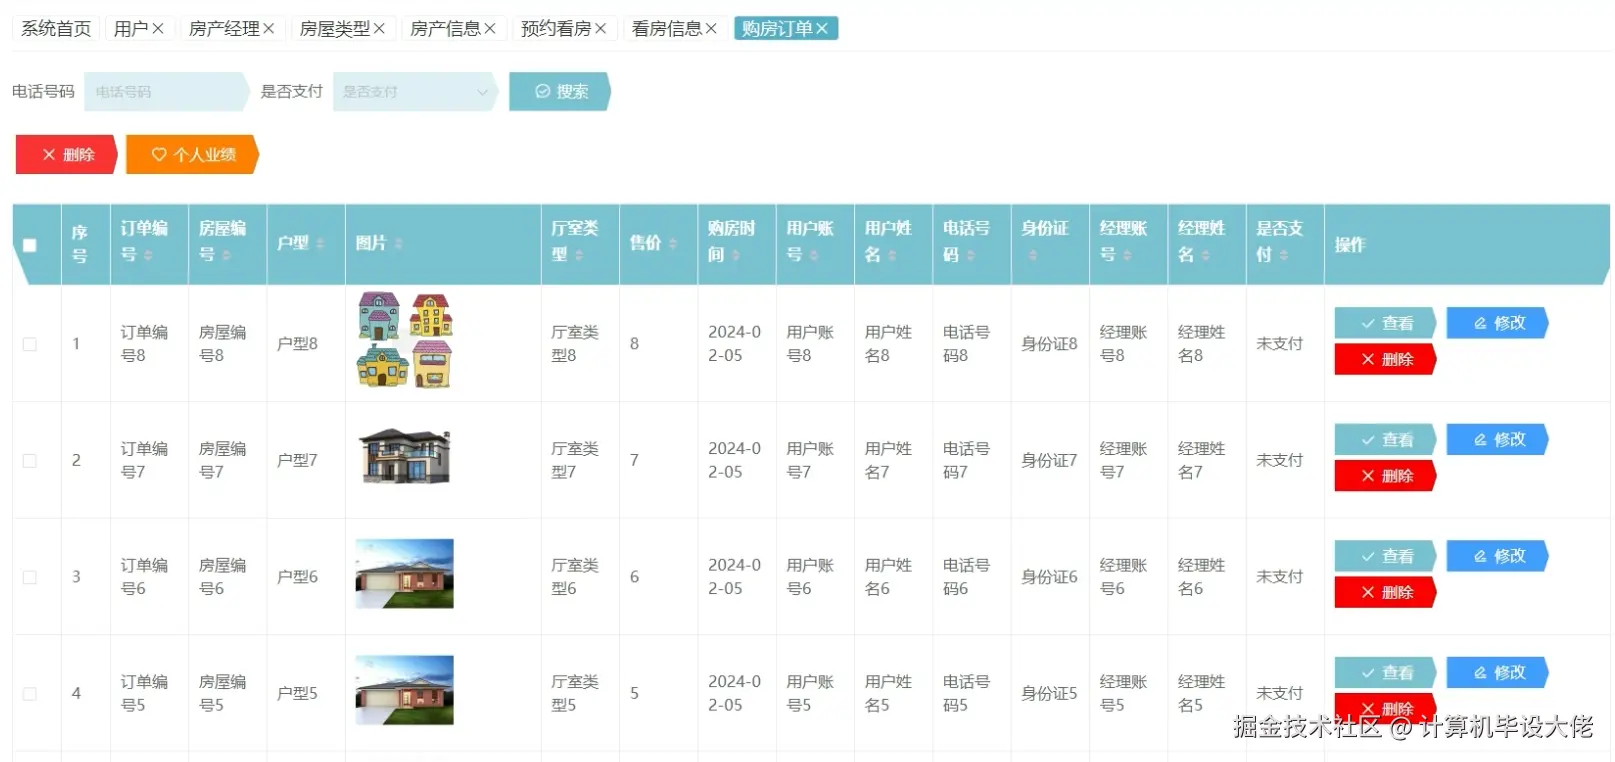Image resolution: width=1615 pixels, height=762 pixels.
Task: Select the 身份证8 cell text
Action: pos(1049,344)
